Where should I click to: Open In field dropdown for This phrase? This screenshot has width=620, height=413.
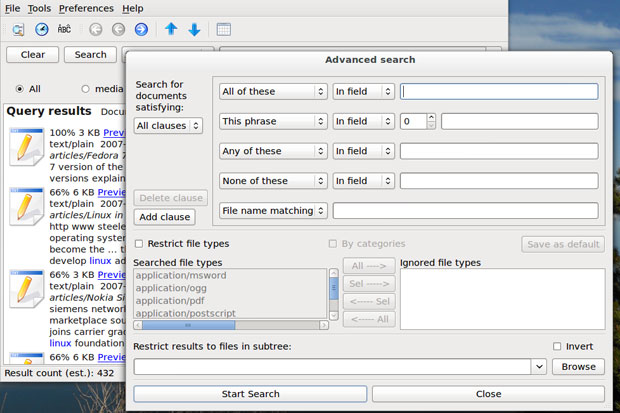(x=364, y=121)
